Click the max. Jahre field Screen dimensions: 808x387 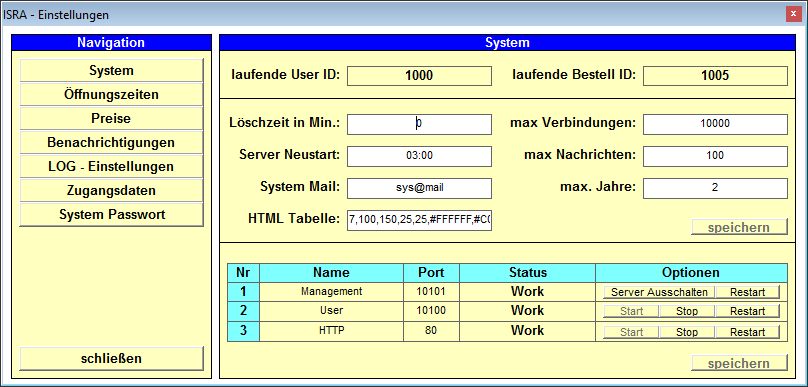(715, 188)
